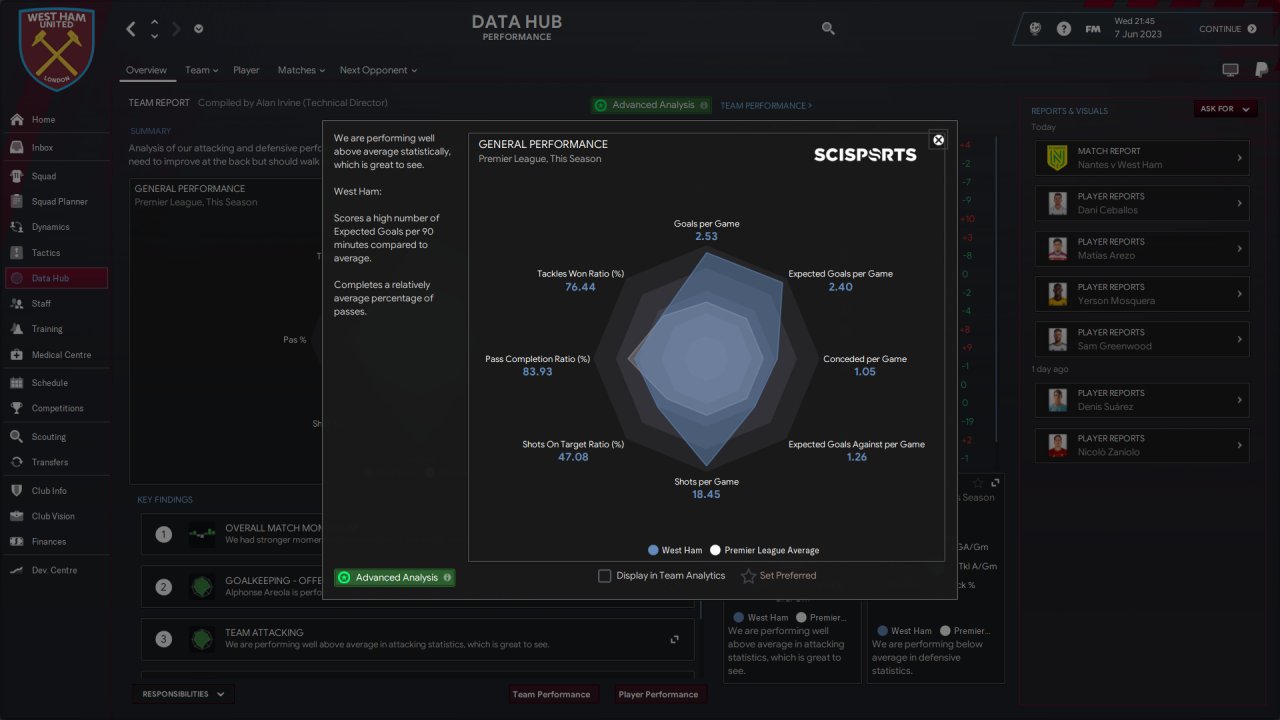
Task: Open Staff in the sidebar
Action: click(x=55, y=304)
